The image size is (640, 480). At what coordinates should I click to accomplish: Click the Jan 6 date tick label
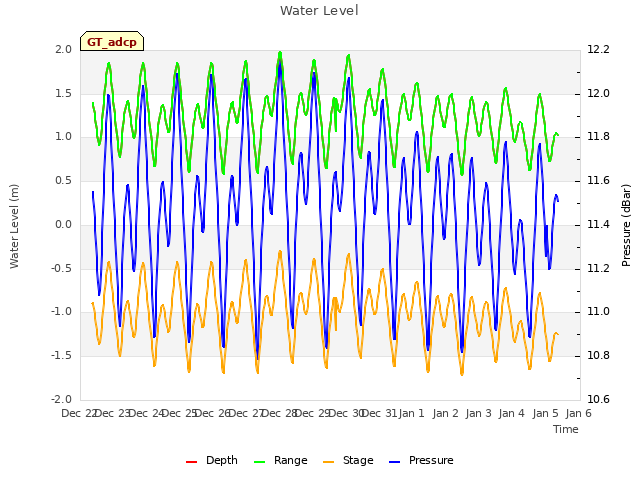pos(578,413)
